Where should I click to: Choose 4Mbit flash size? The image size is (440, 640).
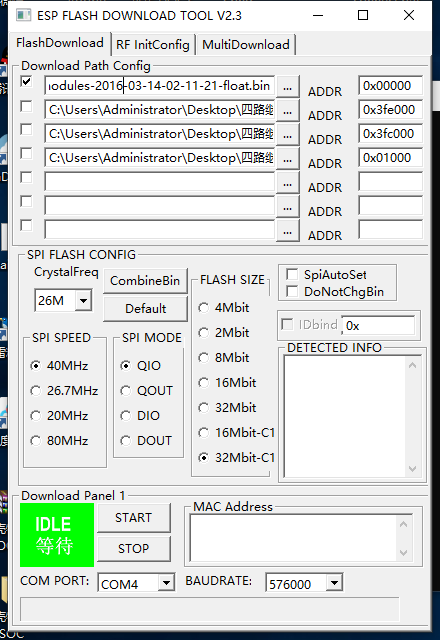click(x=203, y=308)
